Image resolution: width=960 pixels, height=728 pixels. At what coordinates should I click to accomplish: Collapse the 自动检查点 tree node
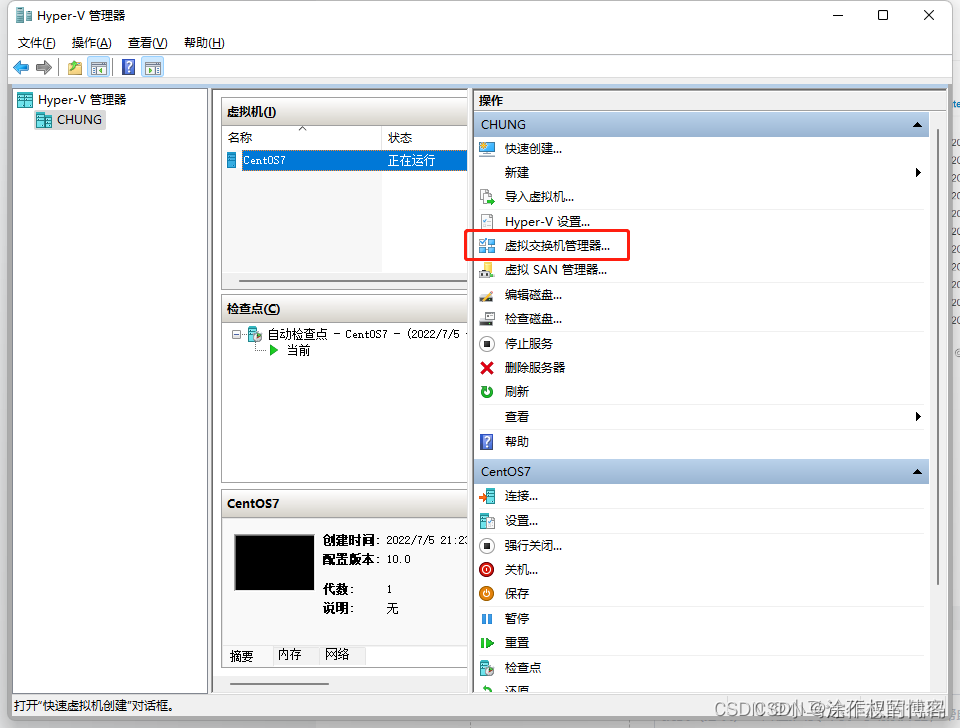pos(236,334)
